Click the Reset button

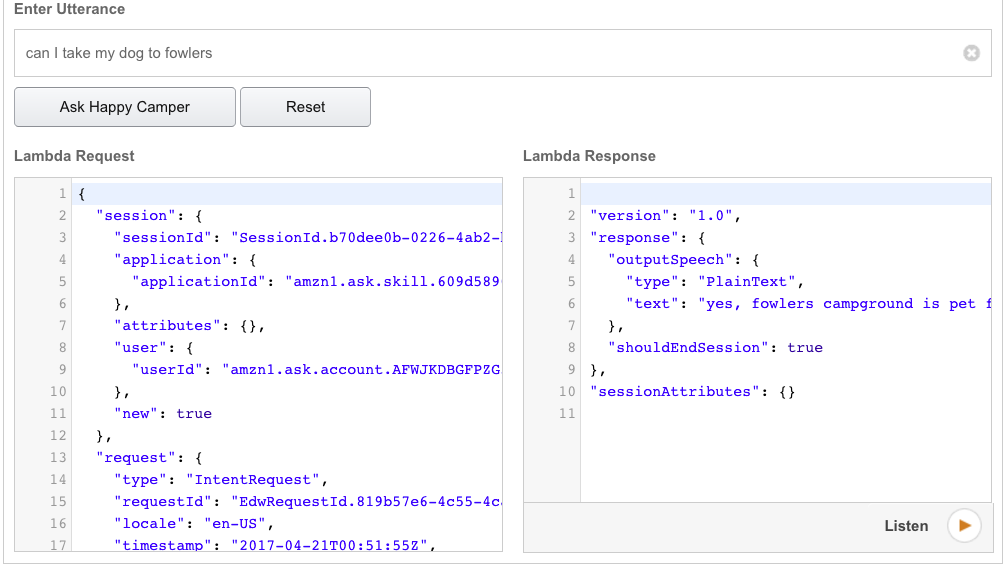pyautogui.click(x=305, y=107)
